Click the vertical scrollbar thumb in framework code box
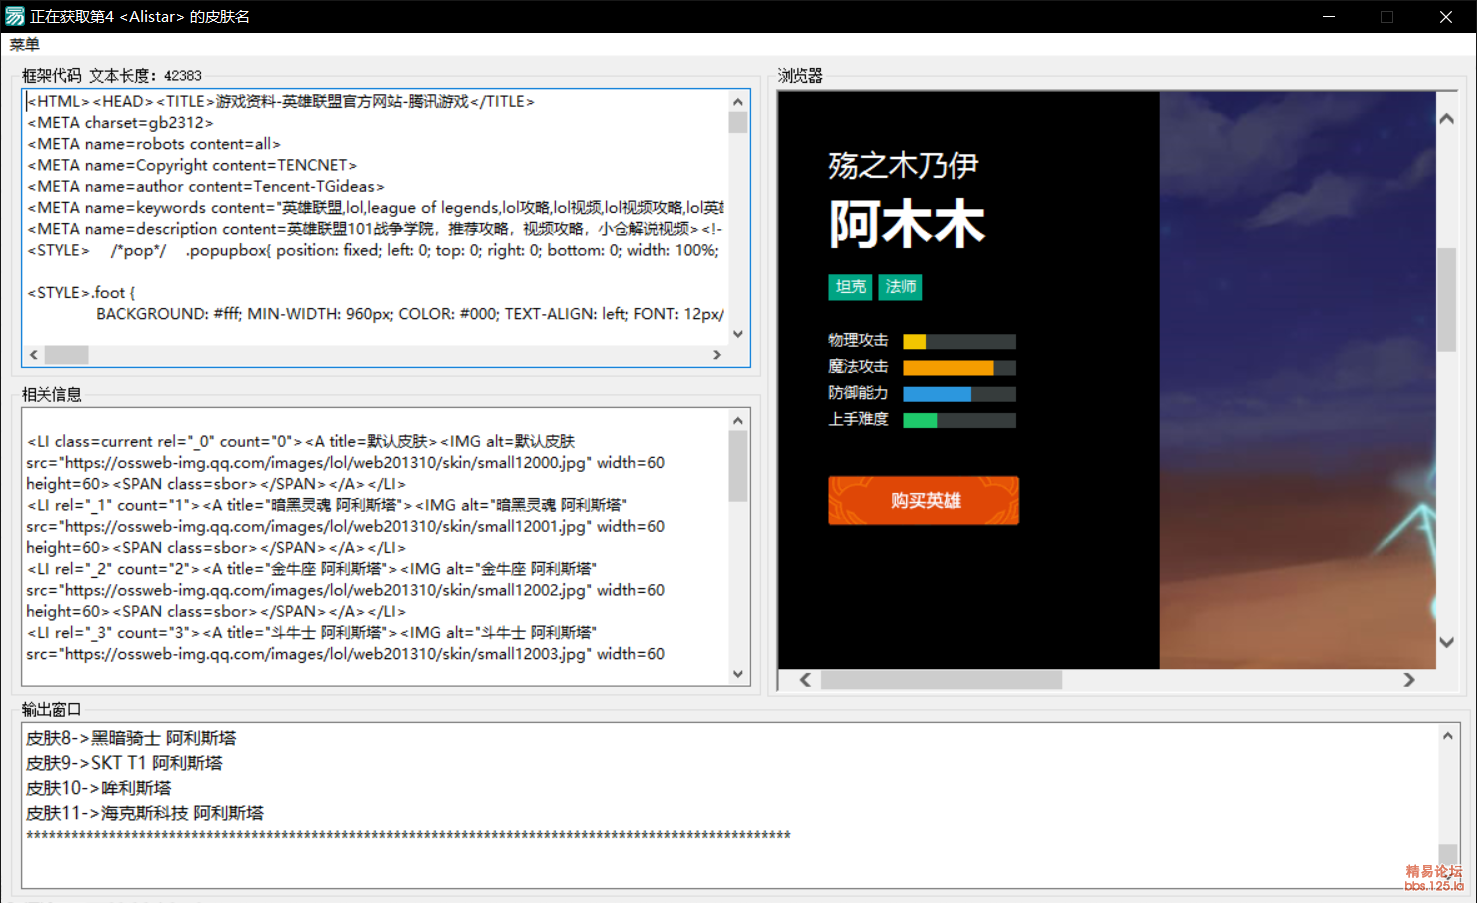1477x903 pixels. click(738, 122)
